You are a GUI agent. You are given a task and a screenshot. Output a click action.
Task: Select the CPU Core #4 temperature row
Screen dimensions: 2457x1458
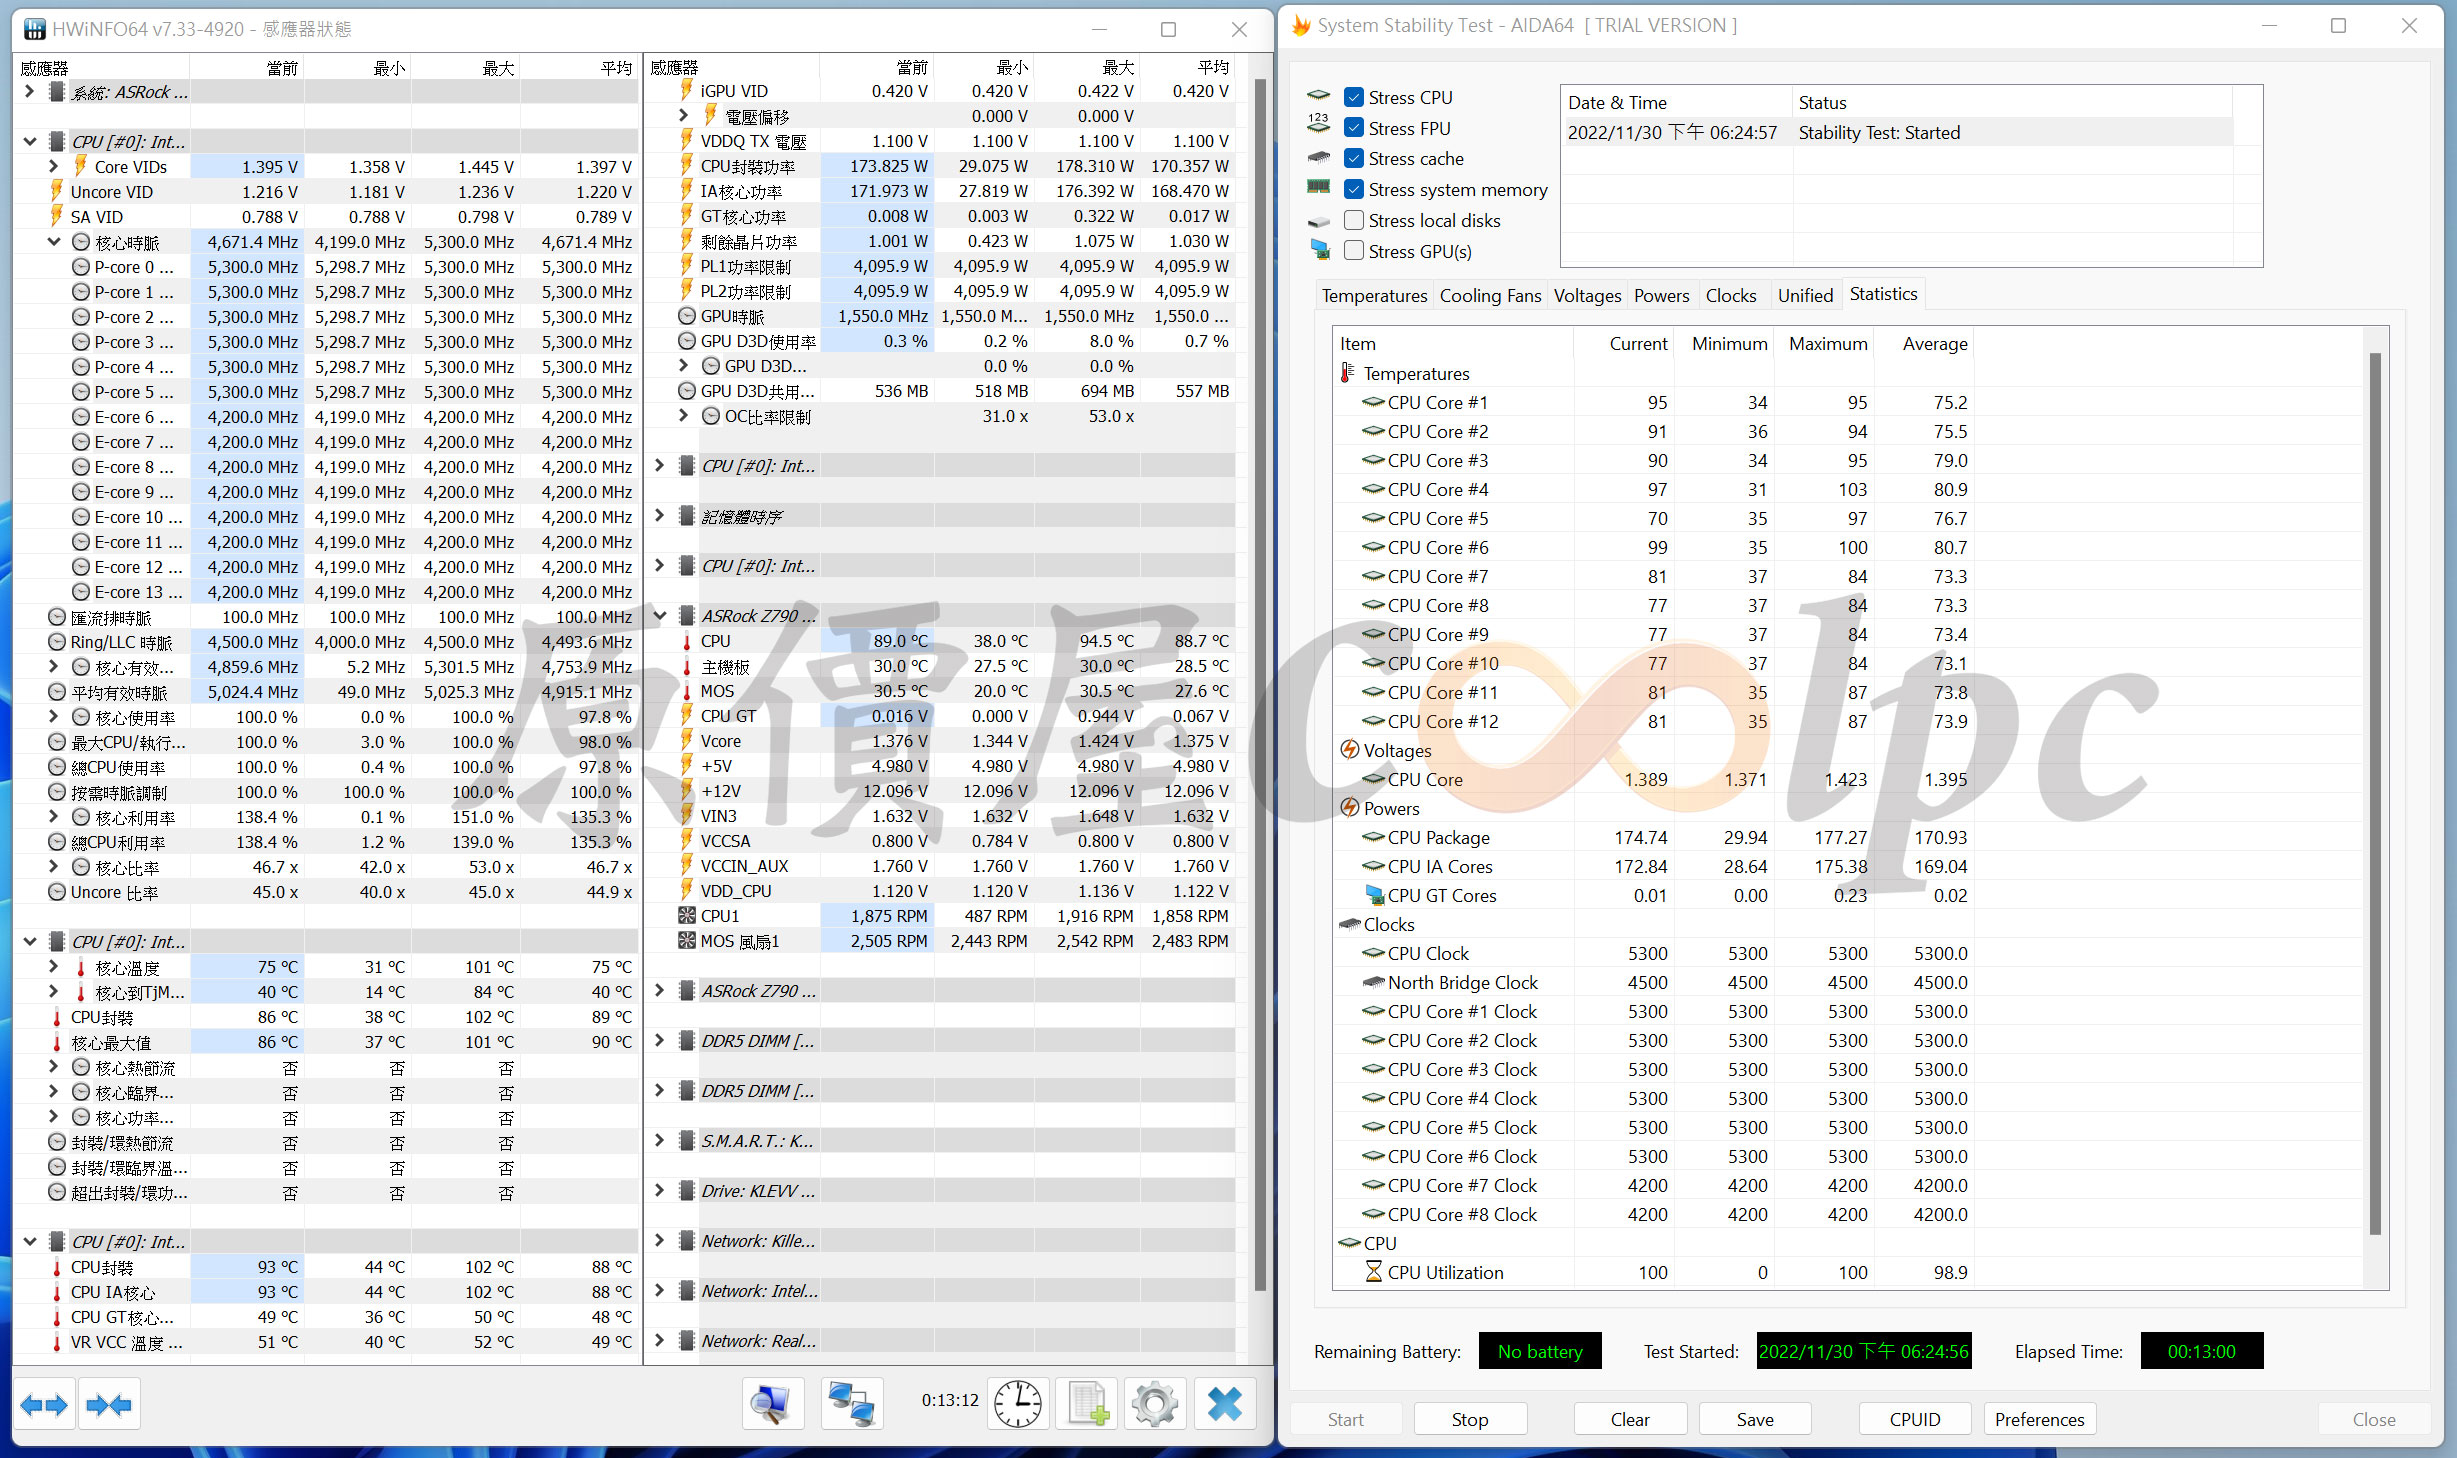pyautogui.click(x=1655, y=489)
